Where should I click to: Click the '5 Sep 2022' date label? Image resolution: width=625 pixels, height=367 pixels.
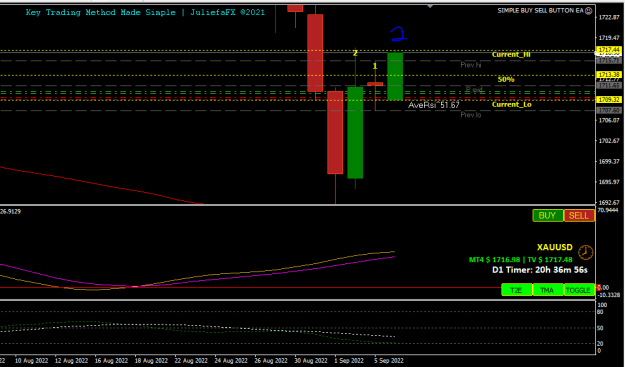(389, 361)
